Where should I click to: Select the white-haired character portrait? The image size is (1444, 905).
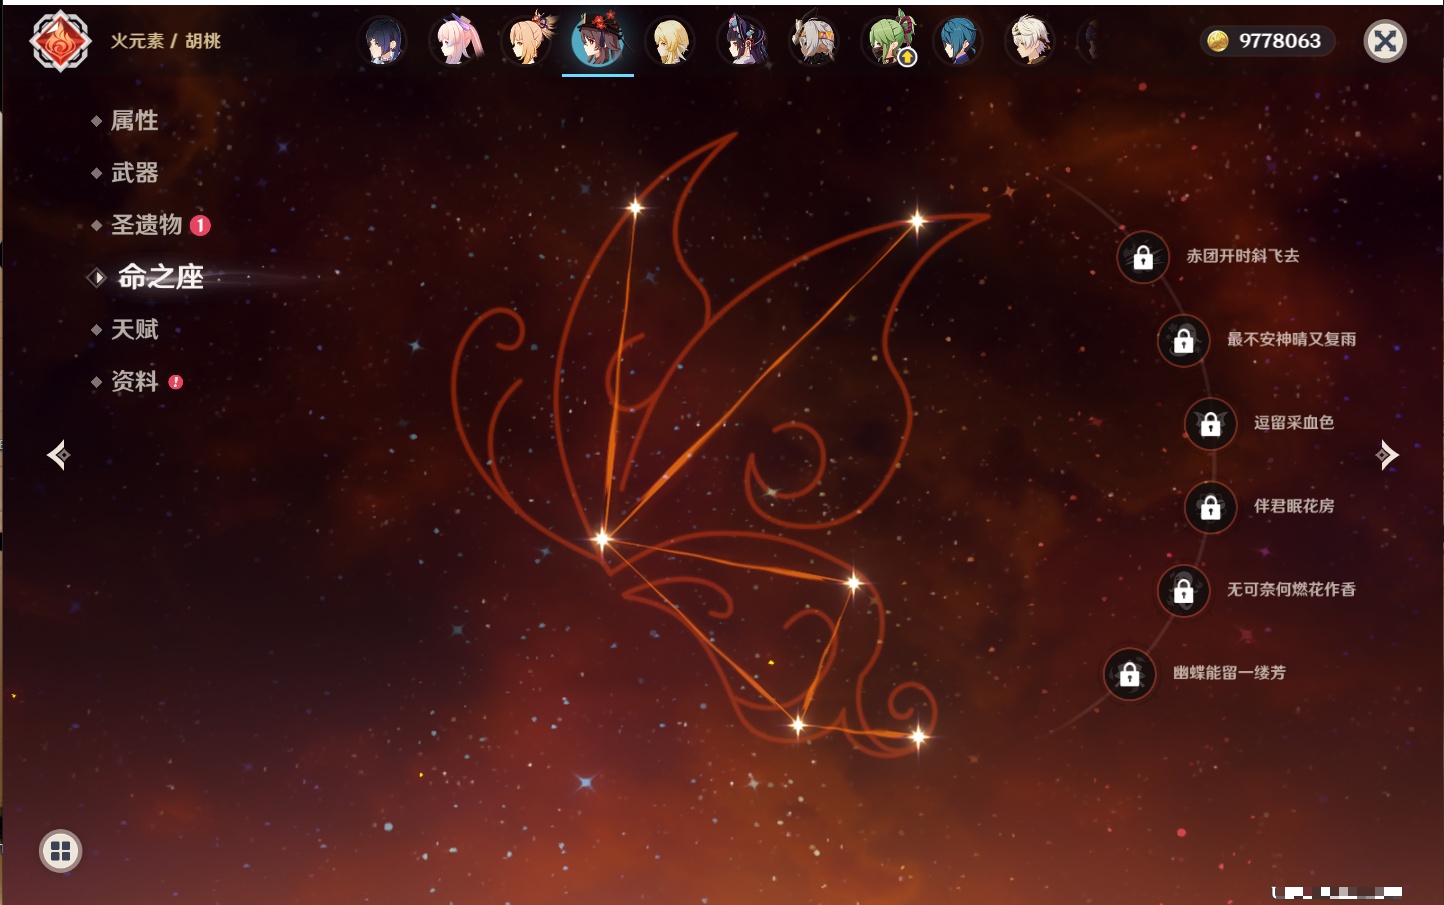pyautogui.click(x=1030, y=41)
